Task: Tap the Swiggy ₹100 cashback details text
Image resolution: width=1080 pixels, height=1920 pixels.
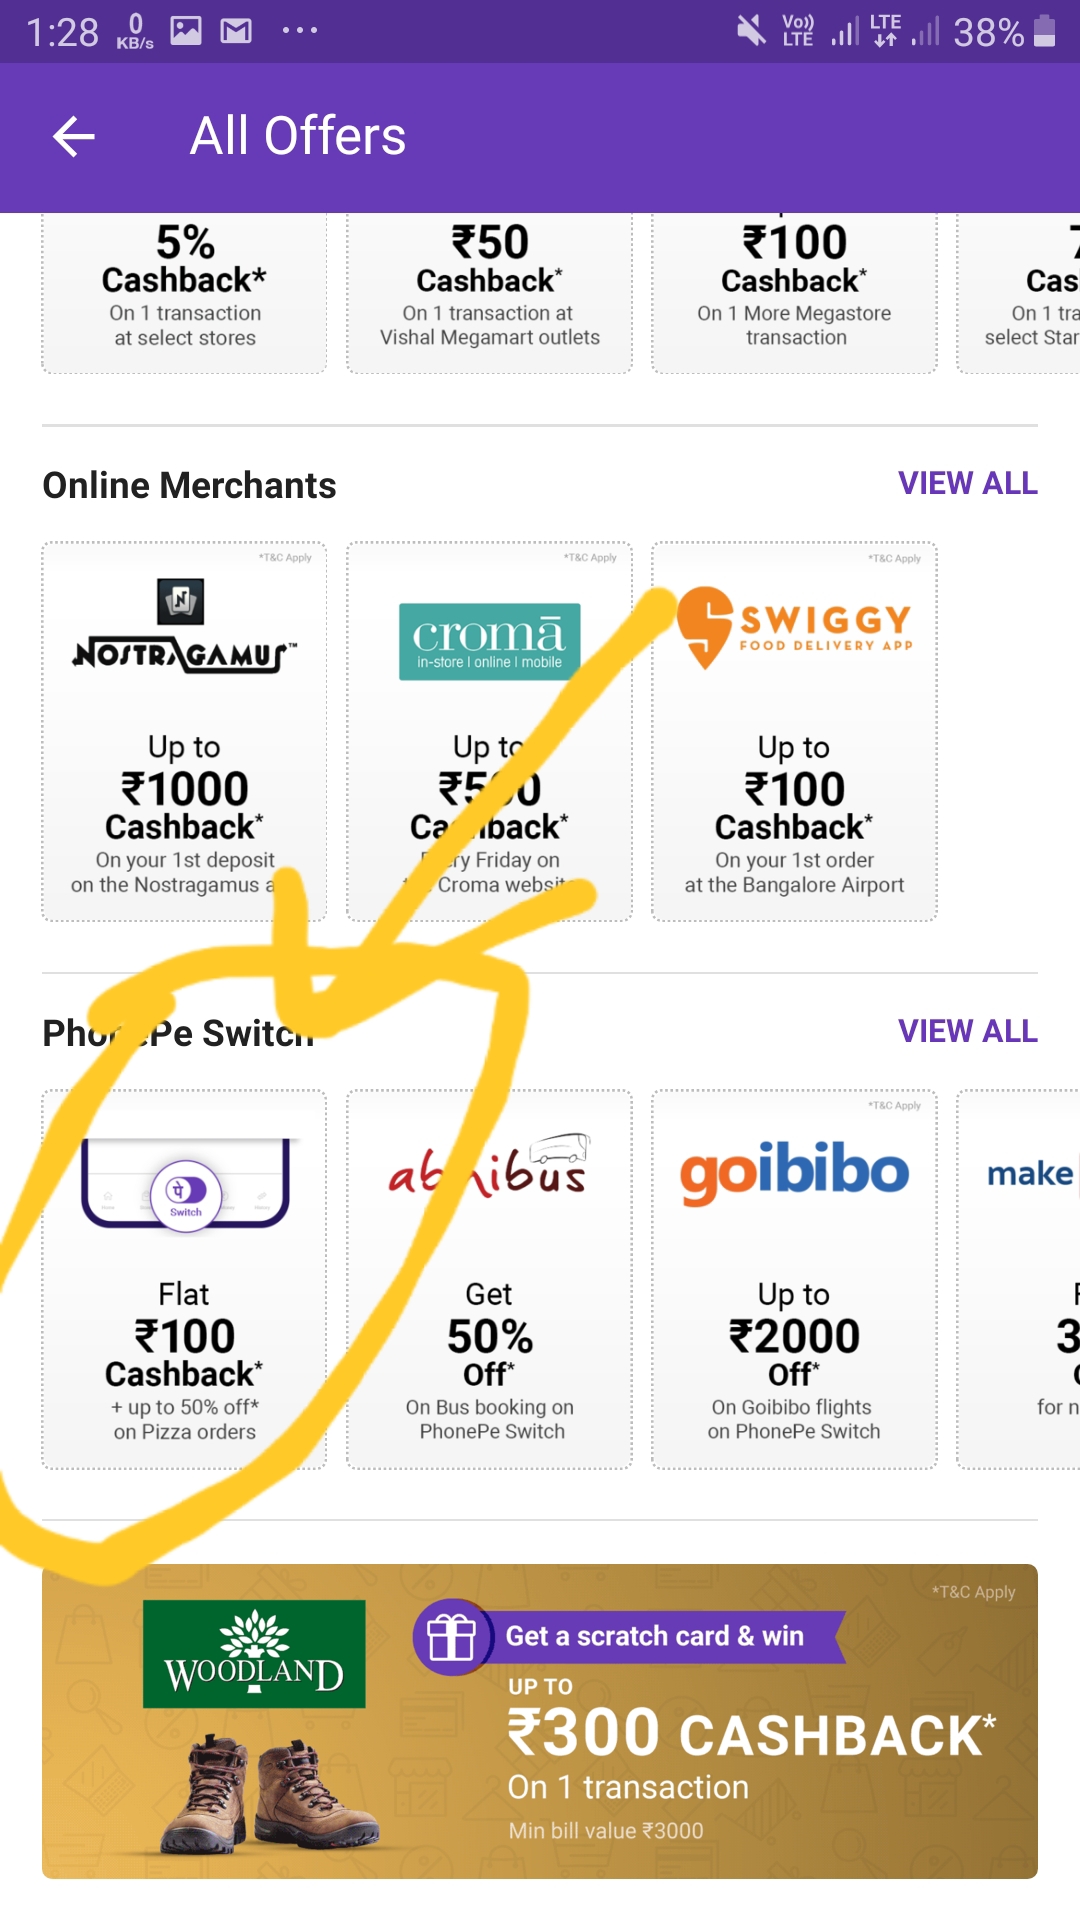Action: 794,872
